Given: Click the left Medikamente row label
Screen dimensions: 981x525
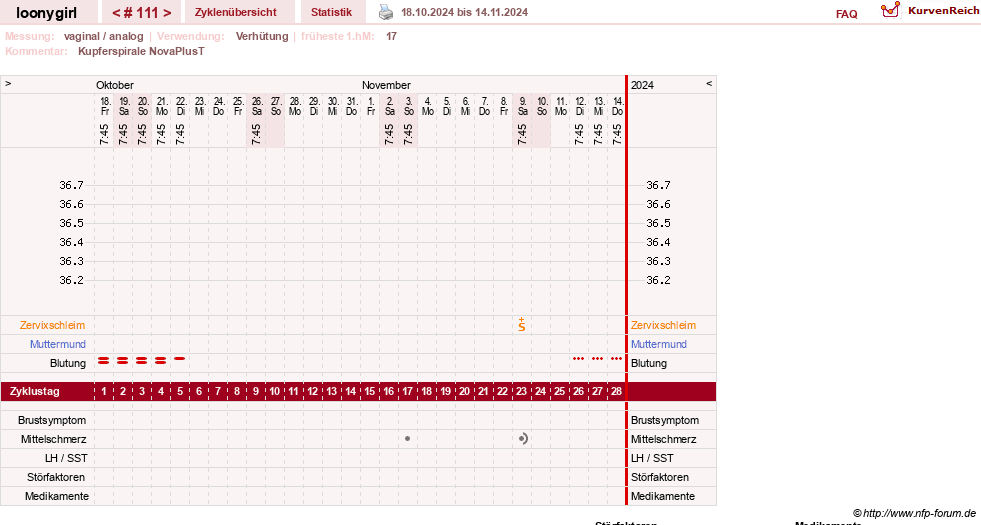Looking at the screenshot, I should 56,496.
